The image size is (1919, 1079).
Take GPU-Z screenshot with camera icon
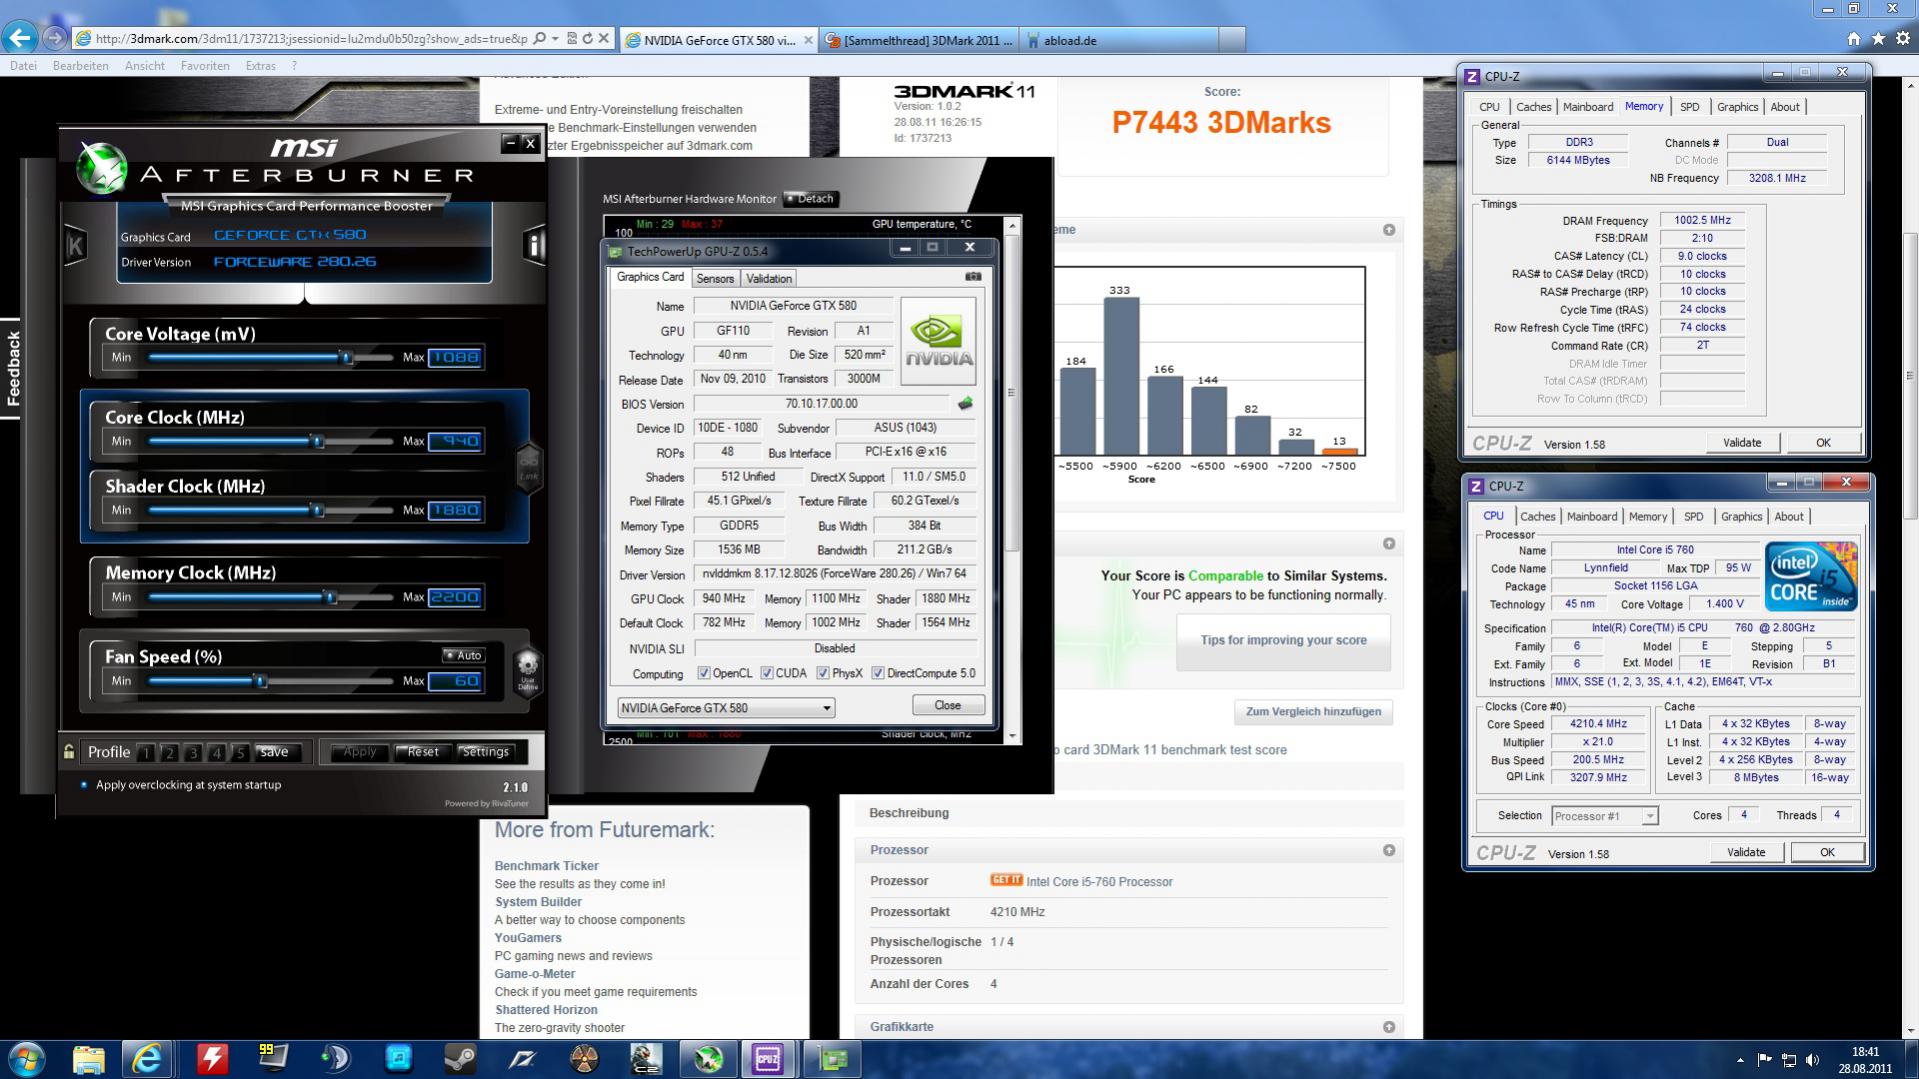click(973, 277)
